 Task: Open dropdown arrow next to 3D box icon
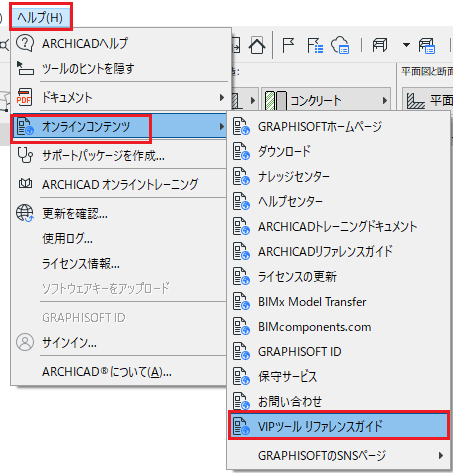pyautogui.click(x=406, y=45)
